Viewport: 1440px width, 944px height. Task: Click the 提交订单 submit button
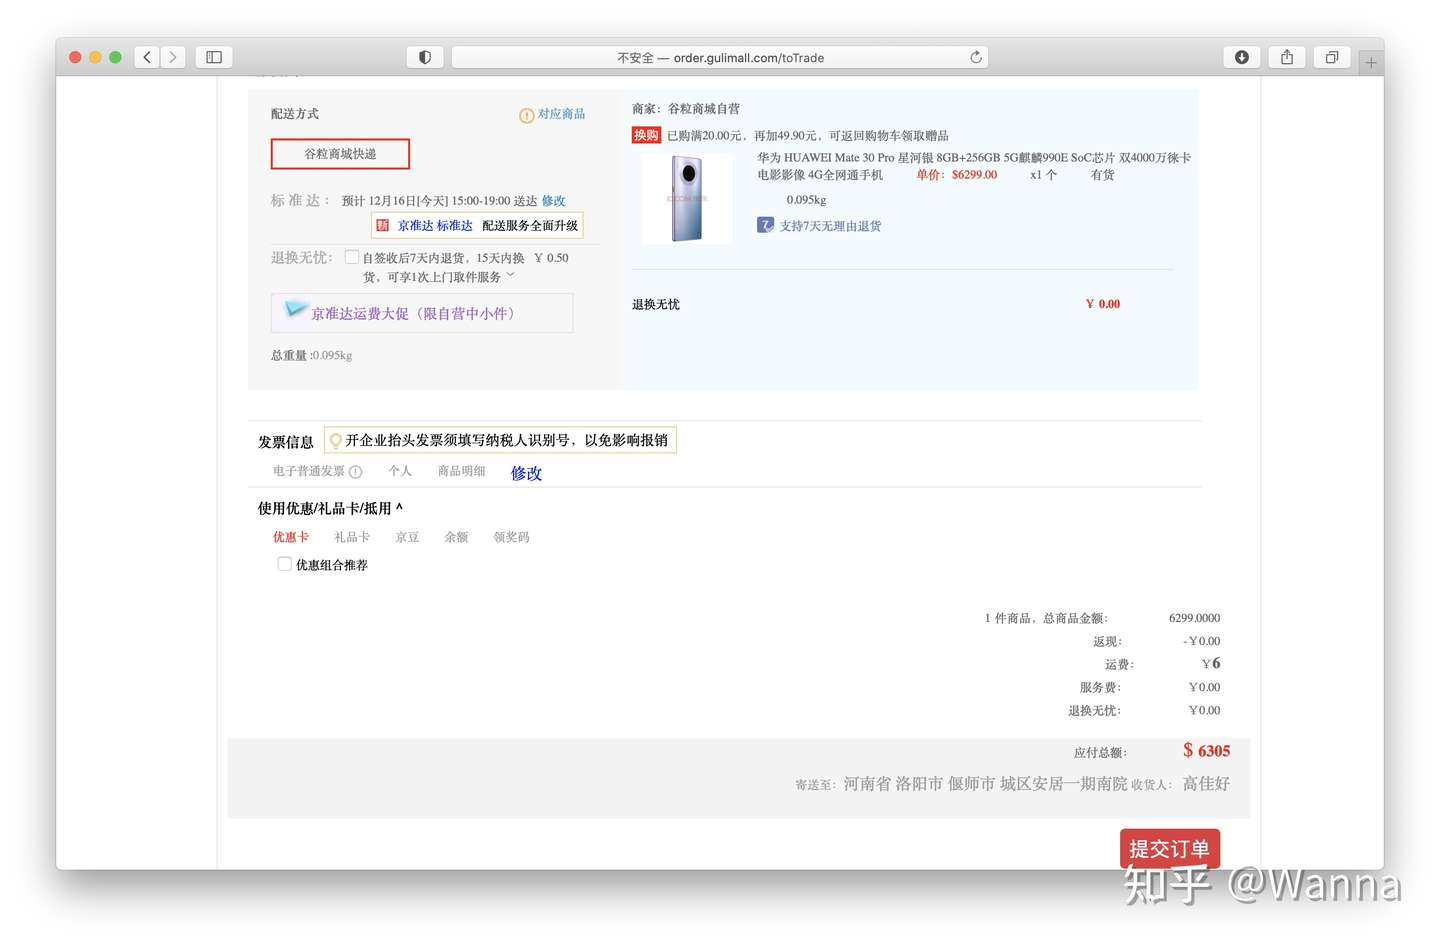[1170, 849]
